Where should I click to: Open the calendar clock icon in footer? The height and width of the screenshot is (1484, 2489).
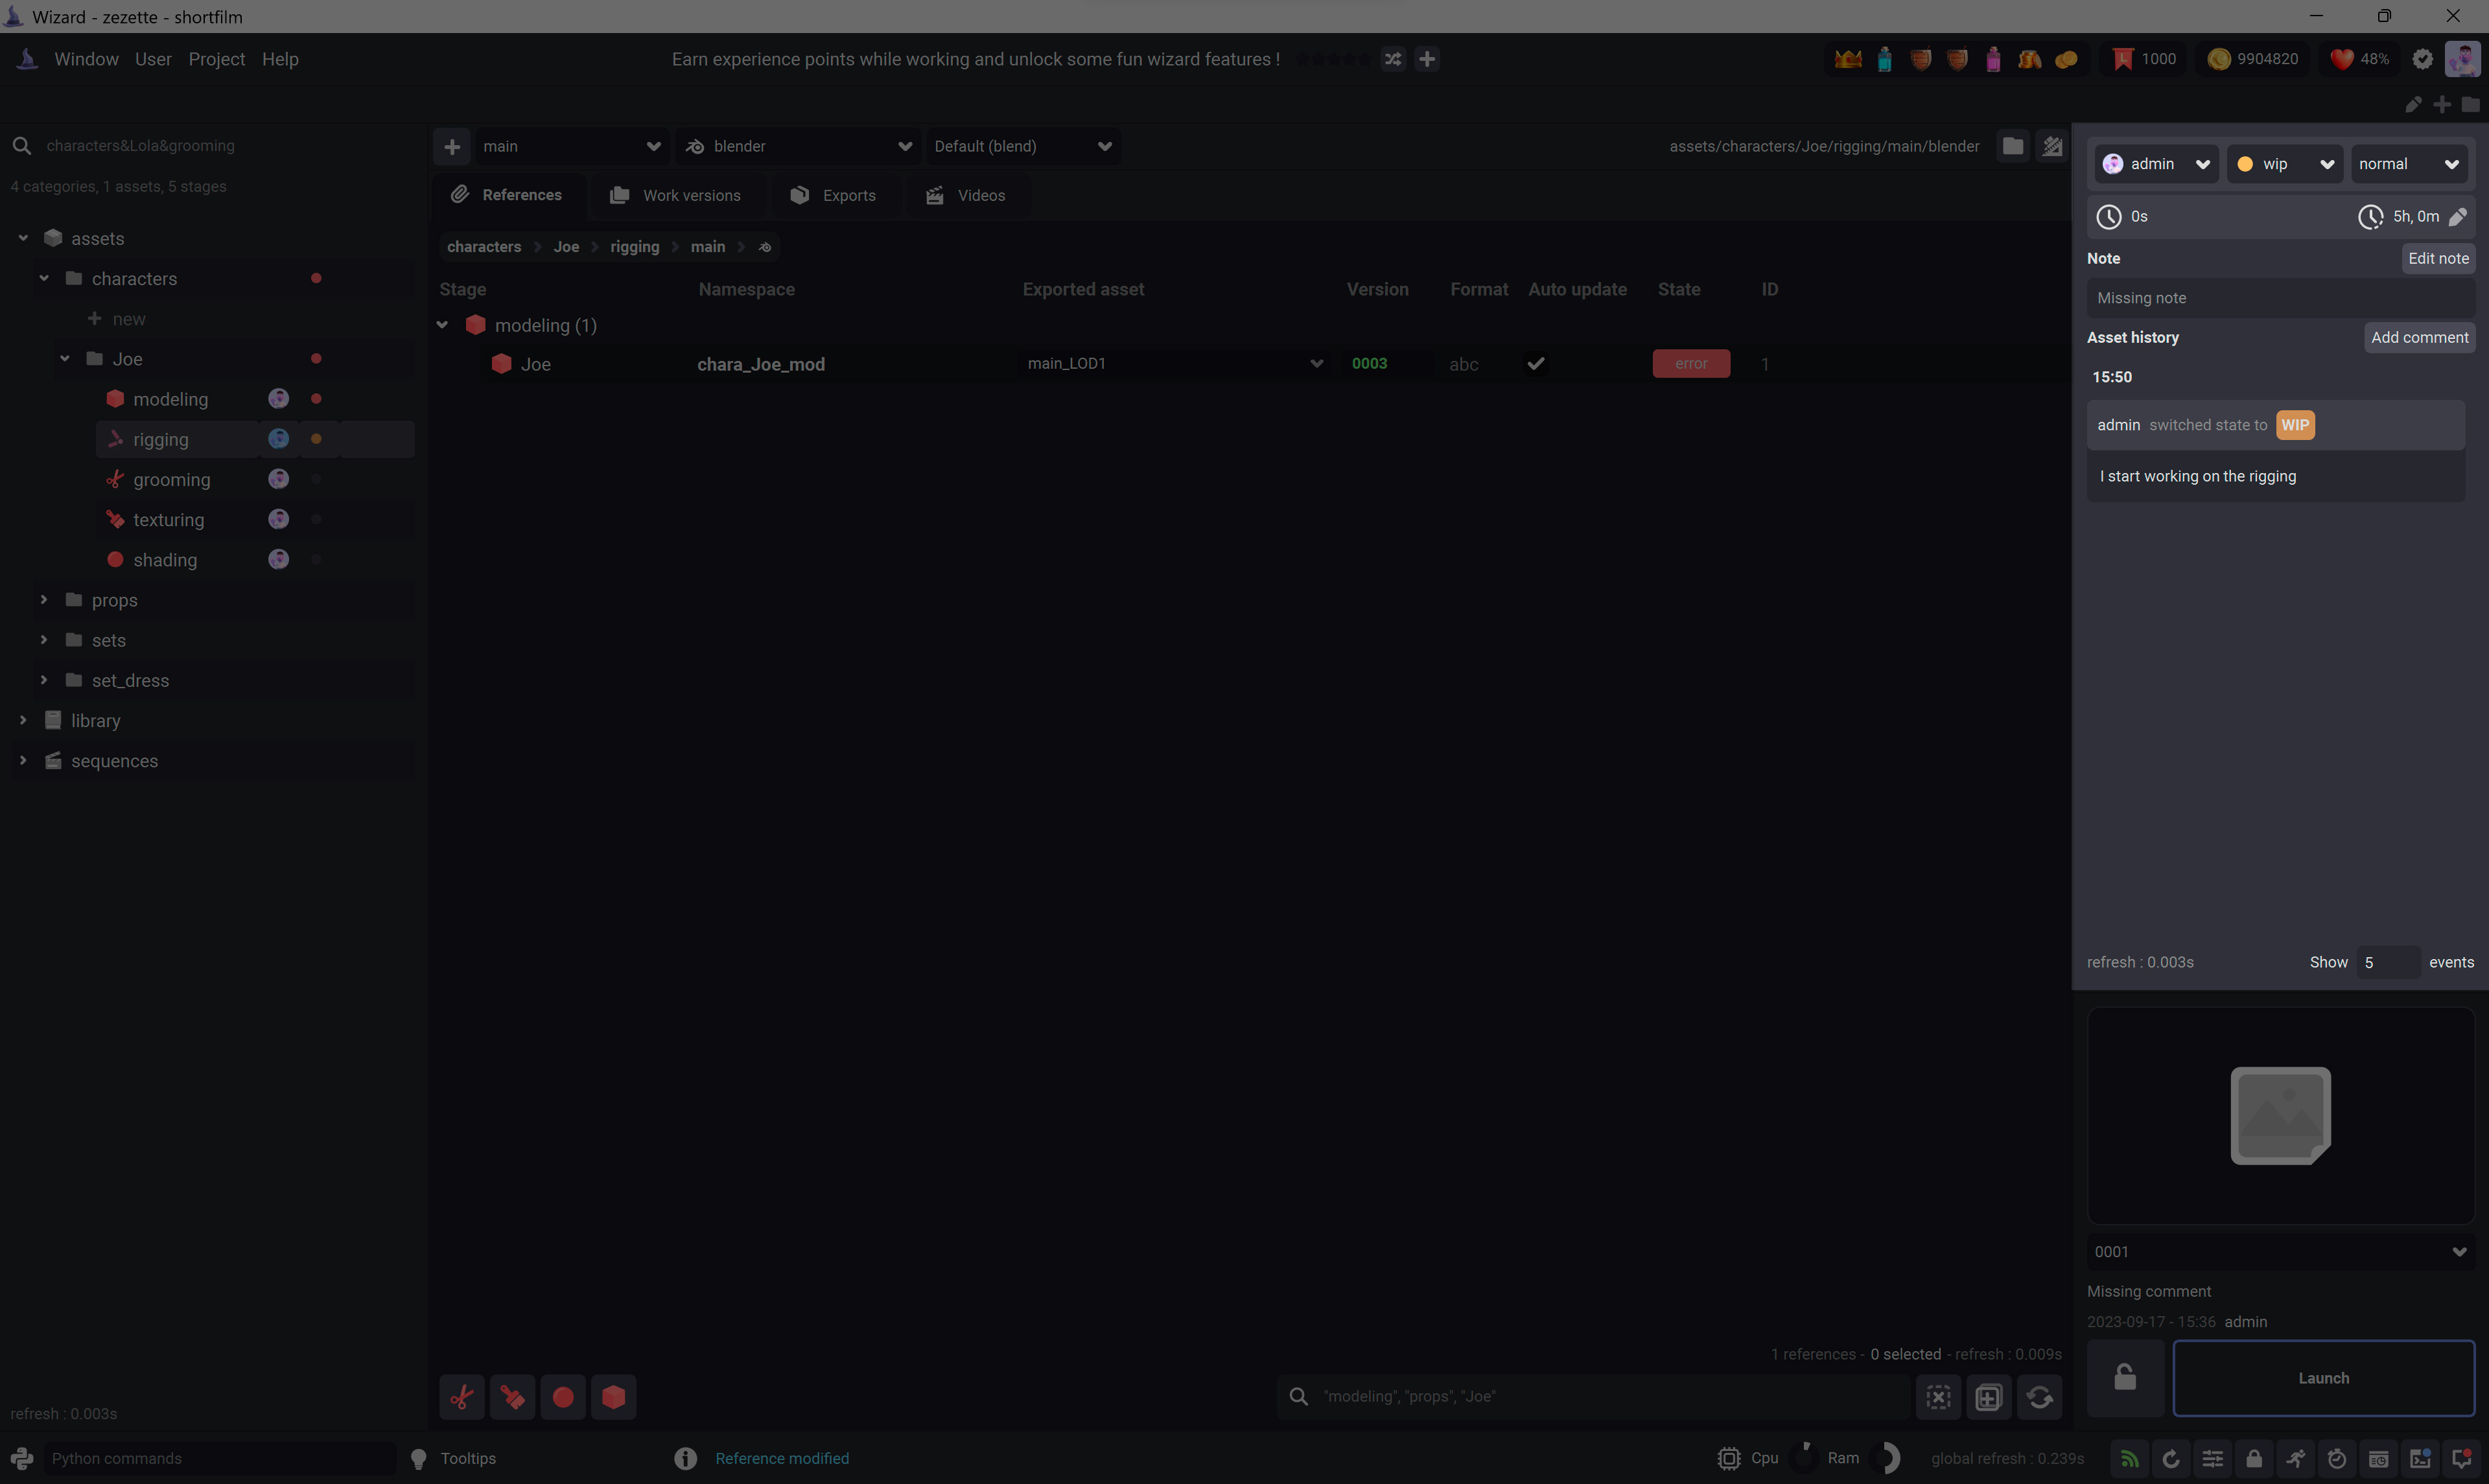pyautogui.click(x=2379, y=1459)
